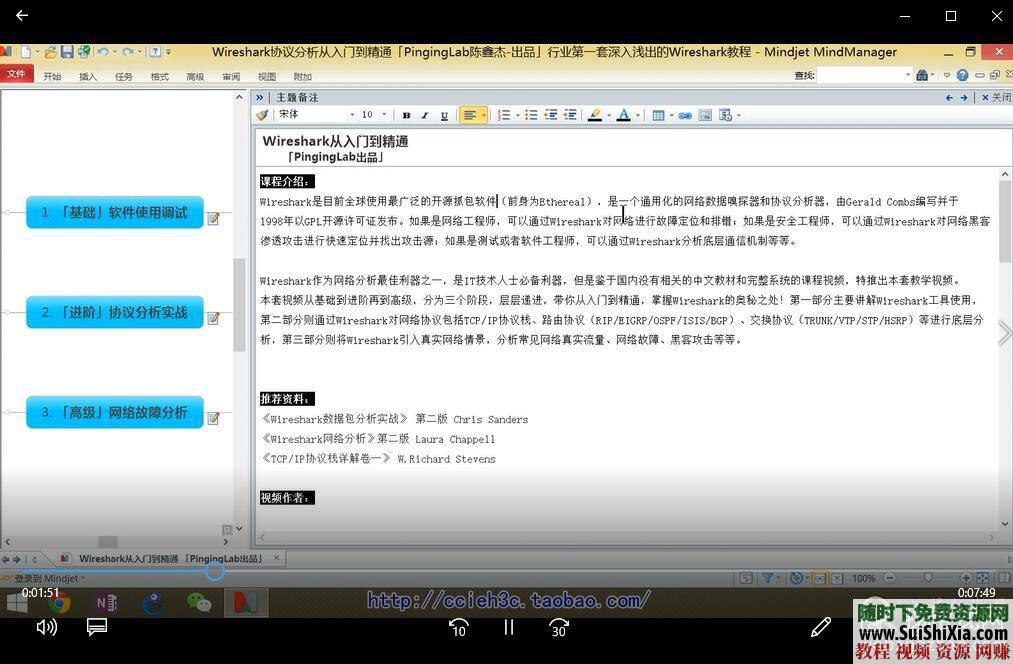The height and width of the screenshot is (664, 1013).
Task: Toggle the bulleted list formatting
Action: click(x=530, y=115)
